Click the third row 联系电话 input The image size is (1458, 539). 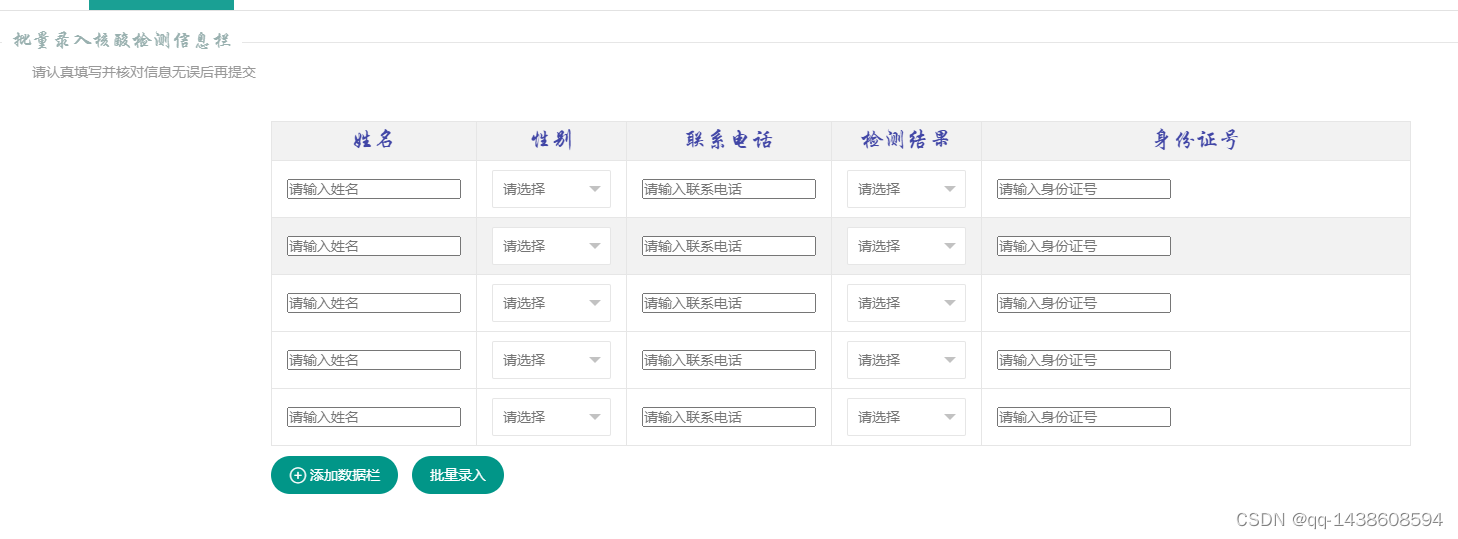pos(729,303)
